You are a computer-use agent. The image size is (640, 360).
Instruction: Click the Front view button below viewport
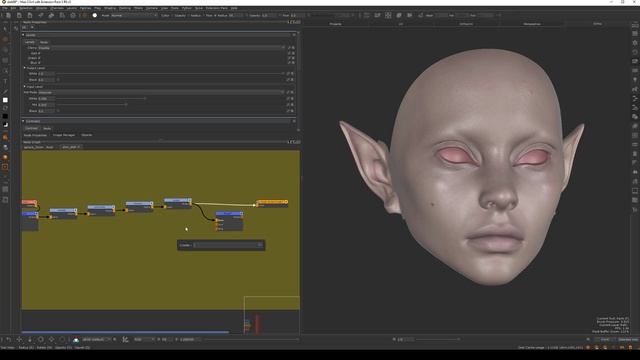605,340
